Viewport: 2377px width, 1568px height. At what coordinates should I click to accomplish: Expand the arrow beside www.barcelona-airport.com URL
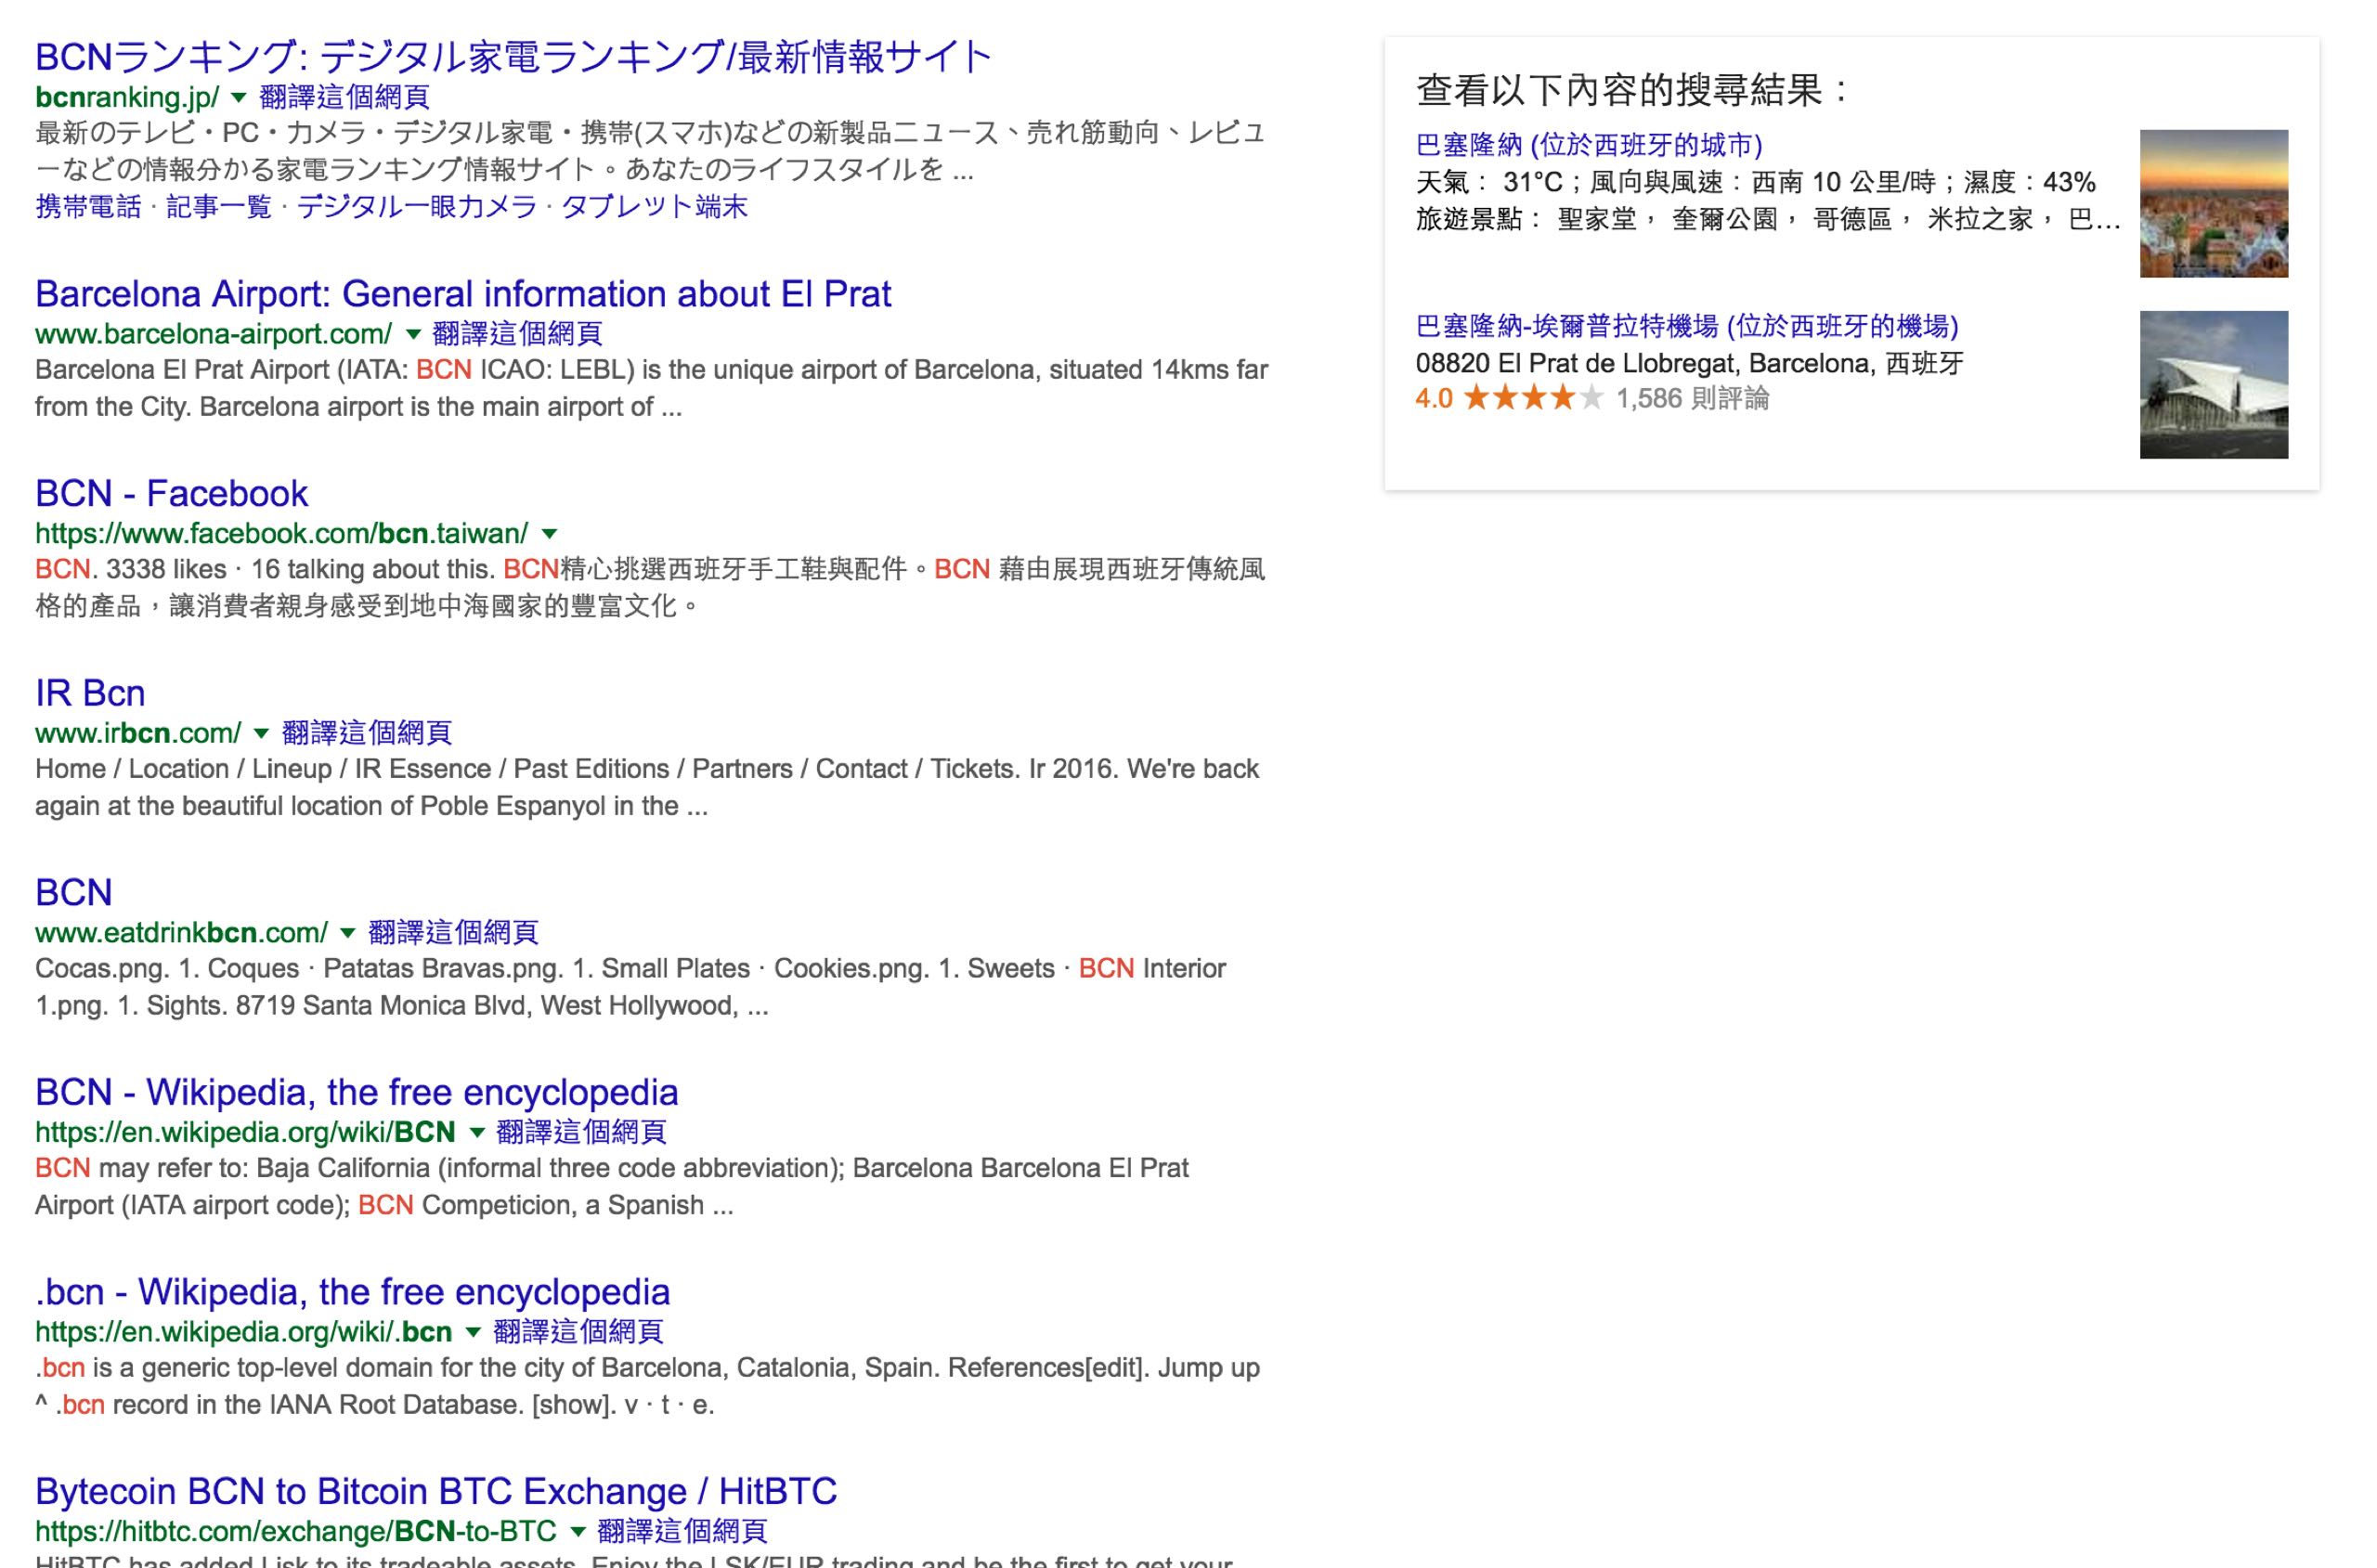click(412, 335)
